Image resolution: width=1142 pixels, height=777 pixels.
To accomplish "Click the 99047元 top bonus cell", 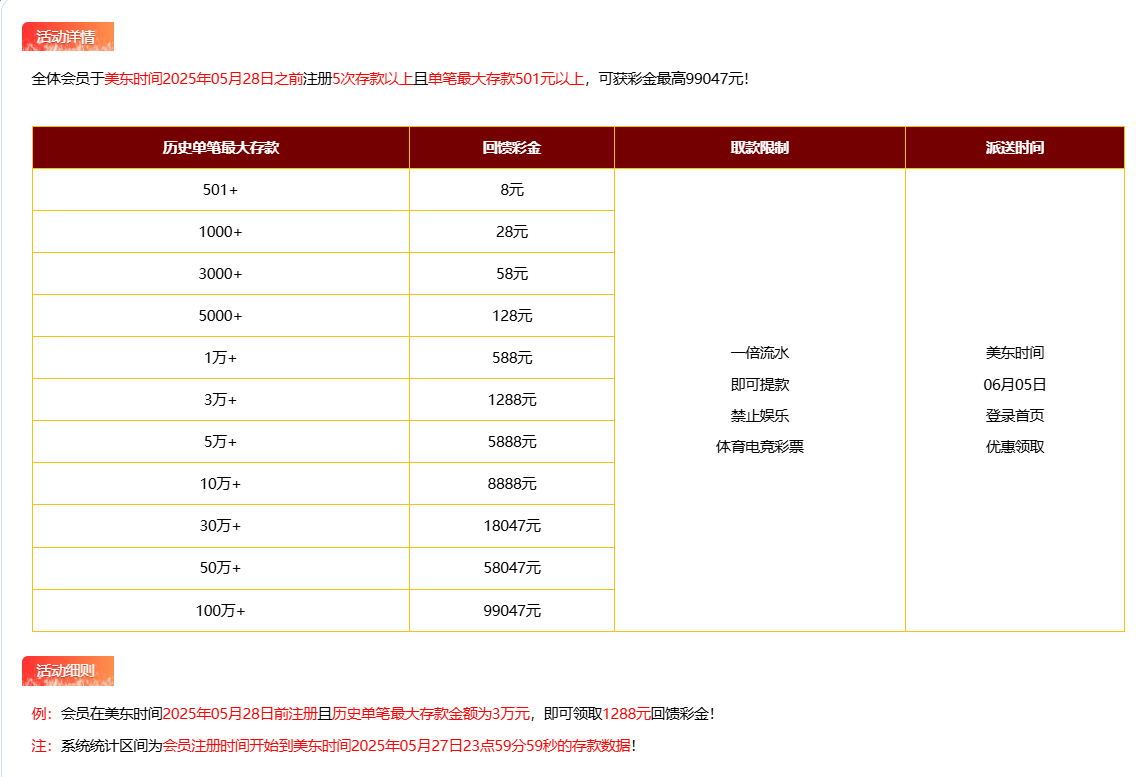I will pyautogui.click(x=511, y=610).
